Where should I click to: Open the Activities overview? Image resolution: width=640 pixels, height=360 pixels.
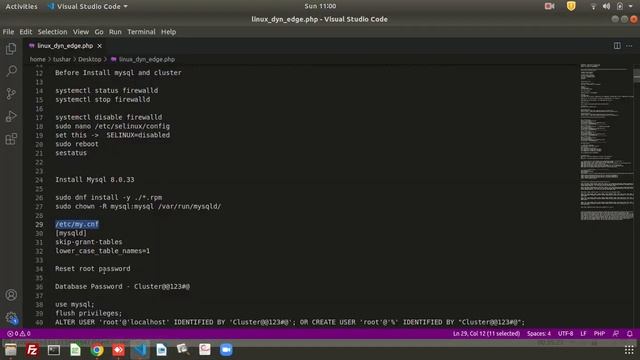tap(21, 6)
